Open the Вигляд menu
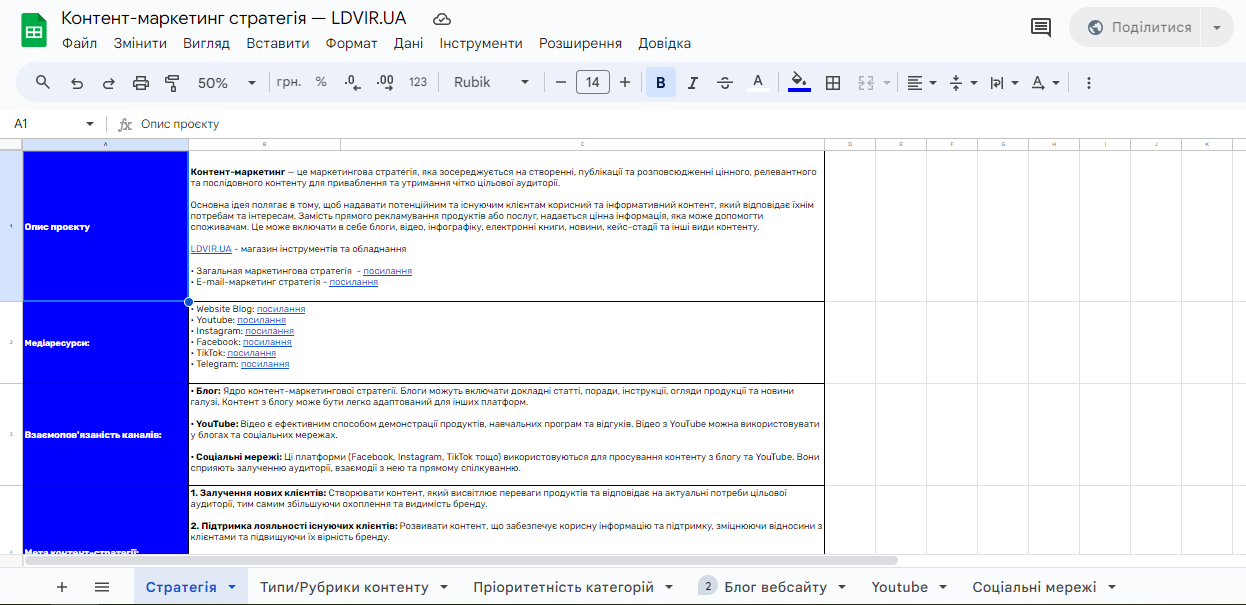This screenshot has height=605, width=1246. (x=206, y=43)
